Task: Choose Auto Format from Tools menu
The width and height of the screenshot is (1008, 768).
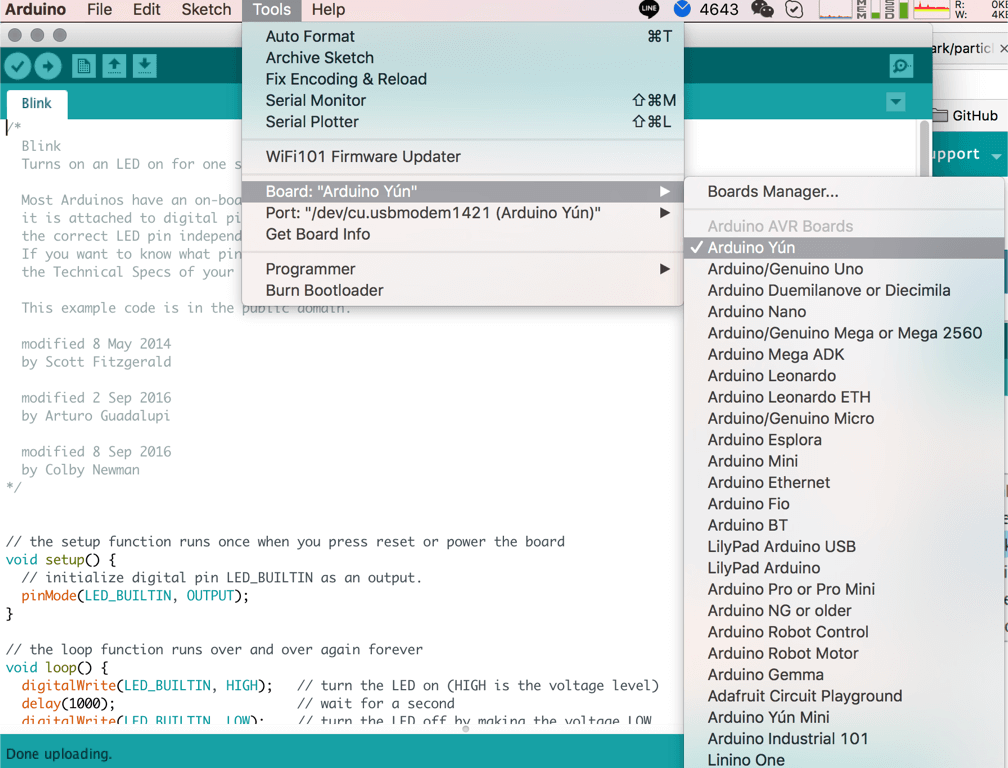Action: tap(463, 37)
